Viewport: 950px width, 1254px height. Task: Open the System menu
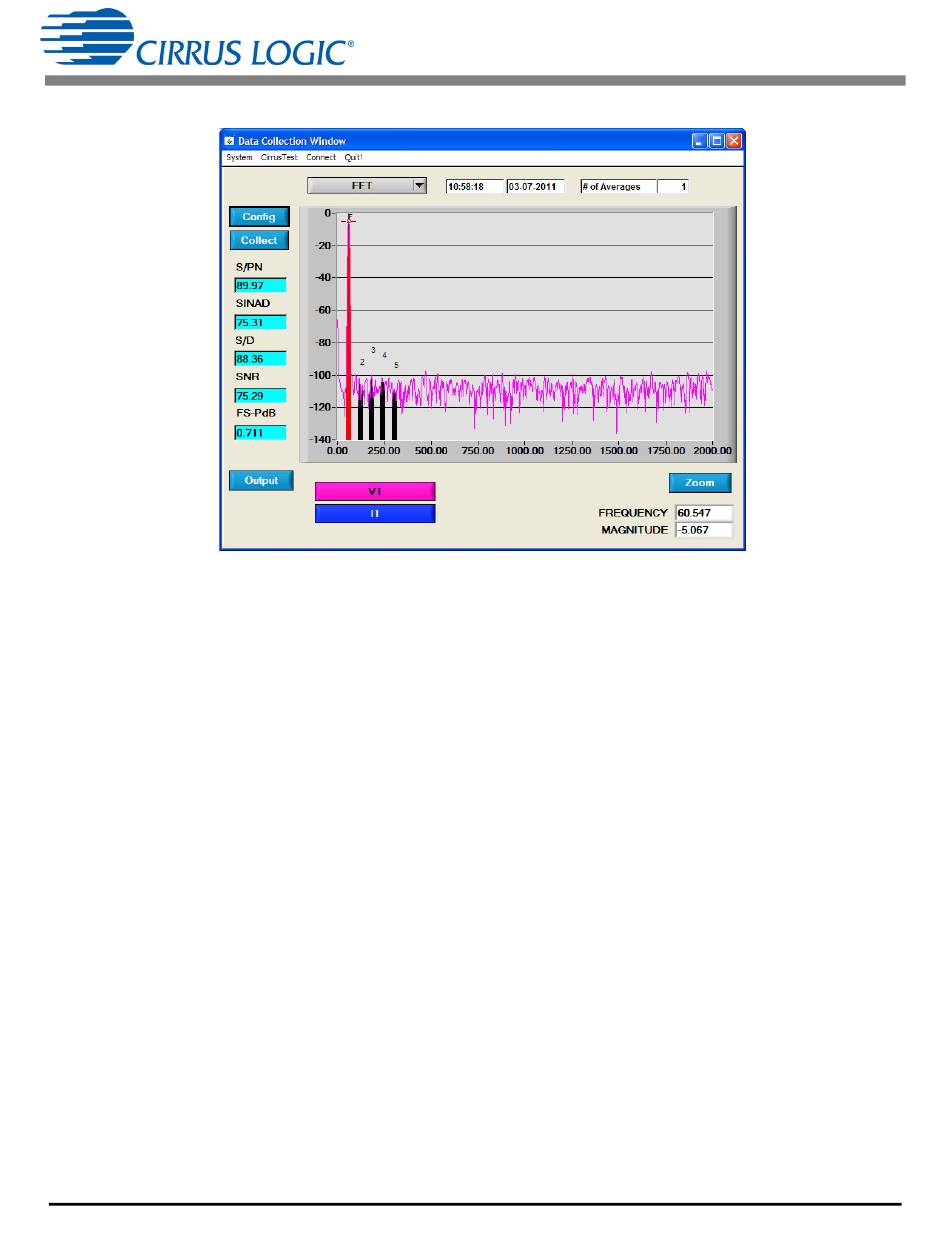239,158
